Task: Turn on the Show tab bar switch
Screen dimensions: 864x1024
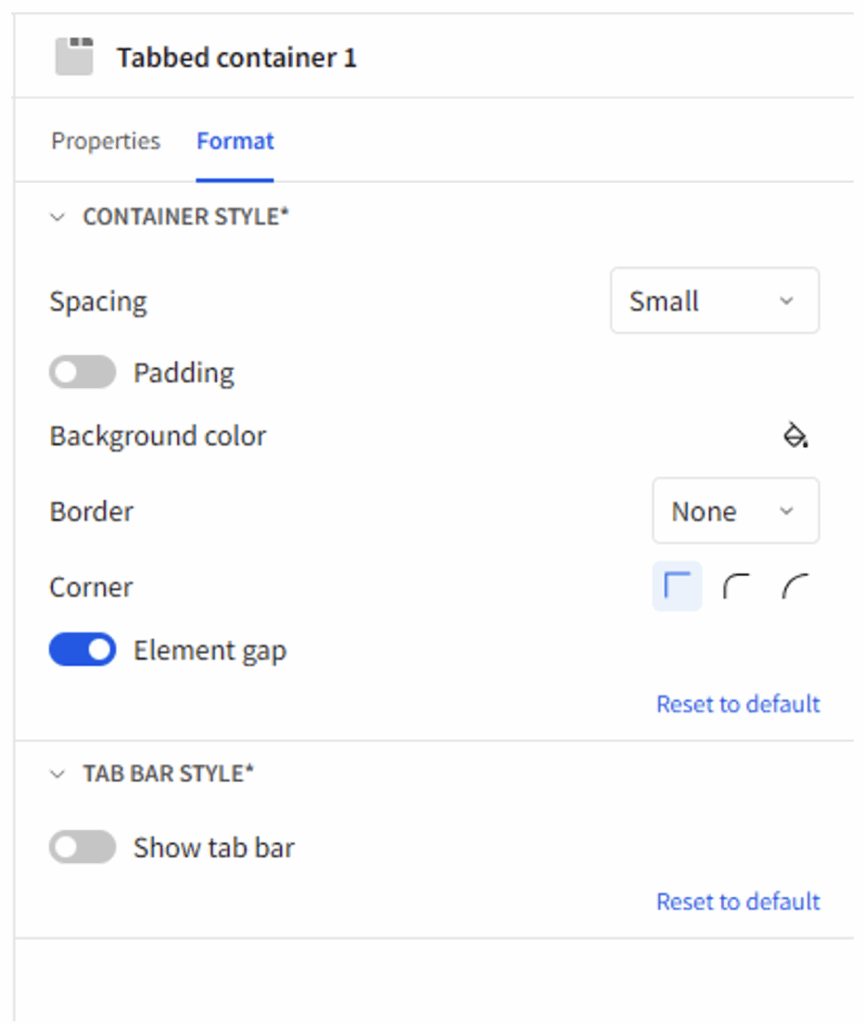Action: [82, 848]
